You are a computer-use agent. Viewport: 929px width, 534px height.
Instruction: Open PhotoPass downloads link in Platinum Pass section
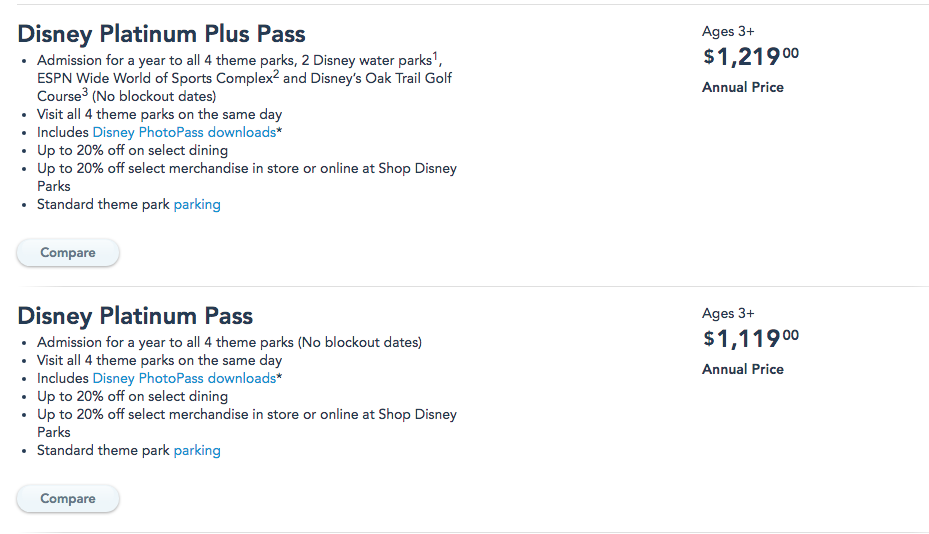point(184,378)
